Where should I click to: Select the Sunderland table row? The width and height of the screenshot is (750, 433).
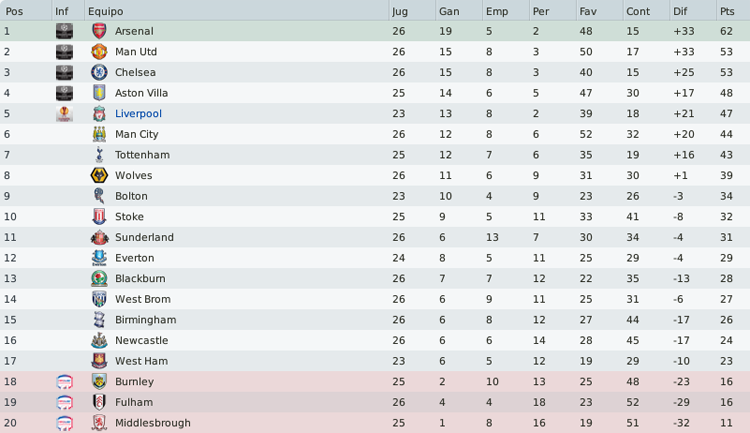(x=375, y=237)
